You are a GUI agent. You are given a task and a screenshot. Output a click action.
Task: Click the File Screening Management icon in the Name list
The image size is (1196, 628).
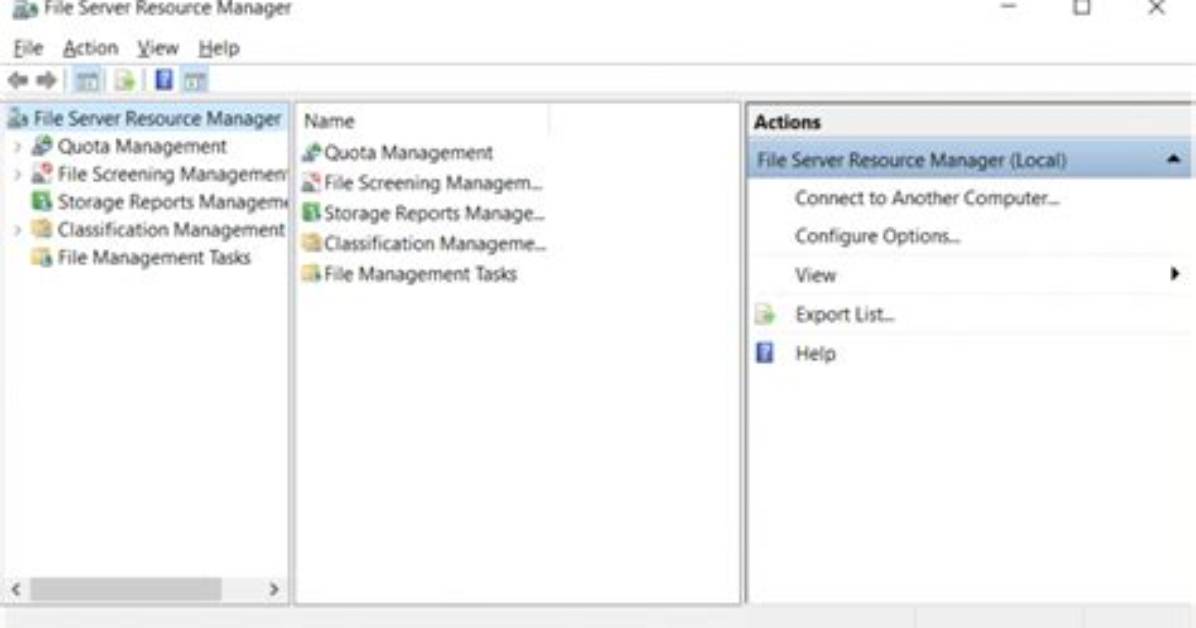click(x=311, y=183)
